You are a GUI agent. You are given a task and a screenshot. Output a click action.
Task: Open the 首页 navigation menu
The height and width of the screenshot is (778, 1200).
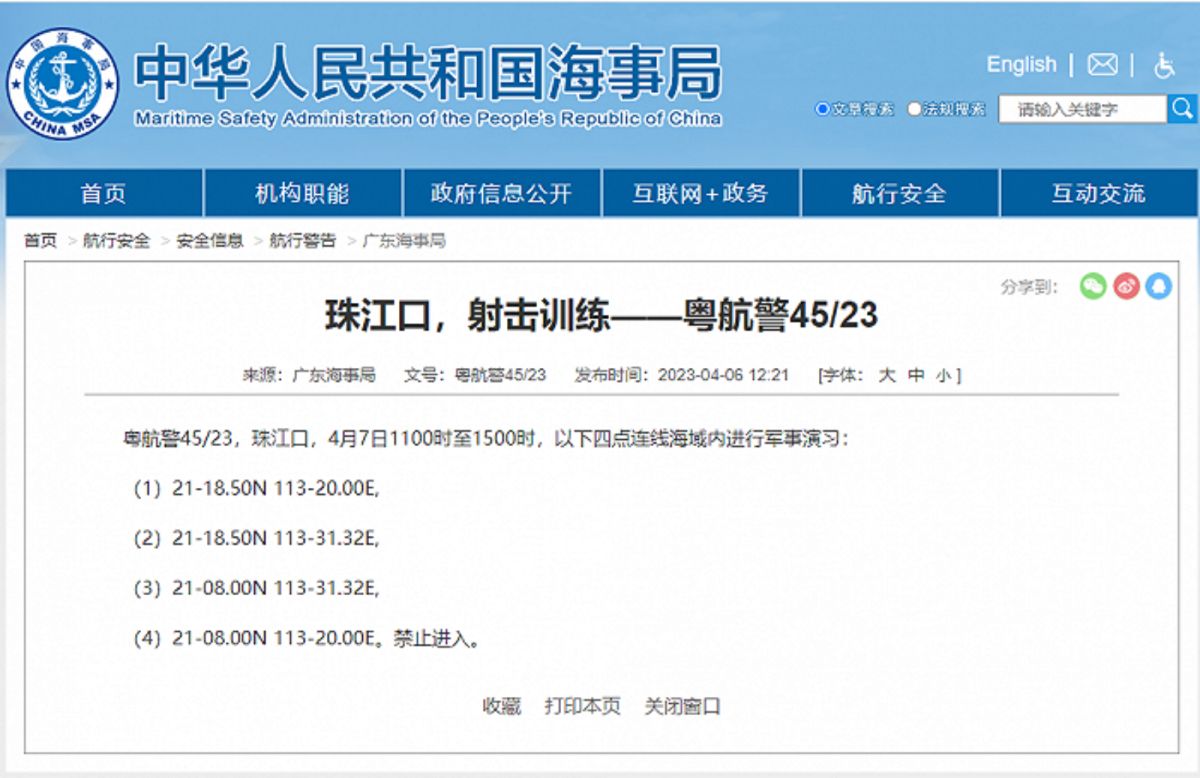[x=104, y=194]
